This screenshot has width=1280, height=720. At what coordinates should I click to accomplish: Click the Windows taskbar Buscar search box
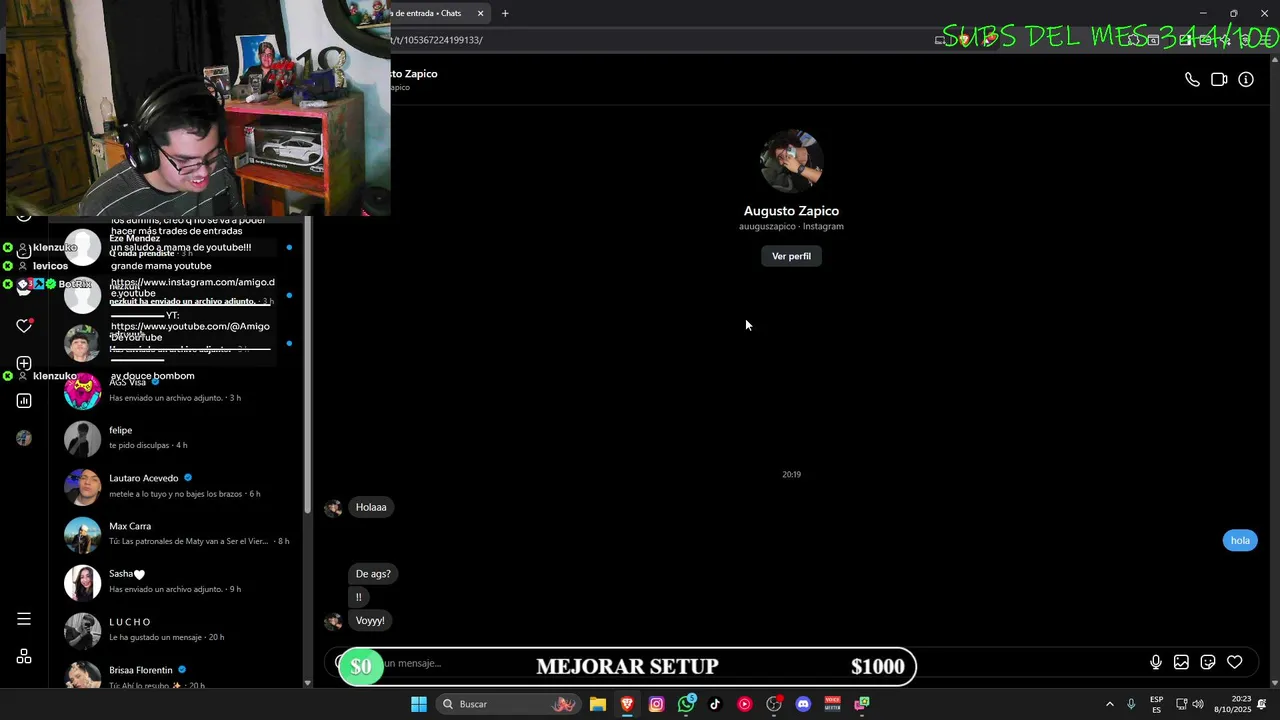click(x=508, y=704)
